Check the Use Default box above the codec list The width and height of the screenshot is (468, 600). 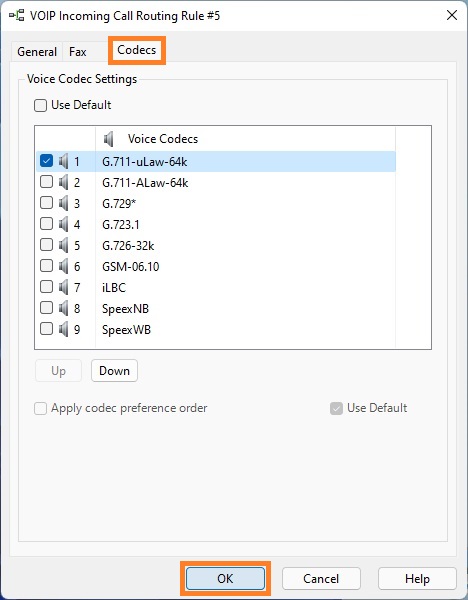pos(41,105)
